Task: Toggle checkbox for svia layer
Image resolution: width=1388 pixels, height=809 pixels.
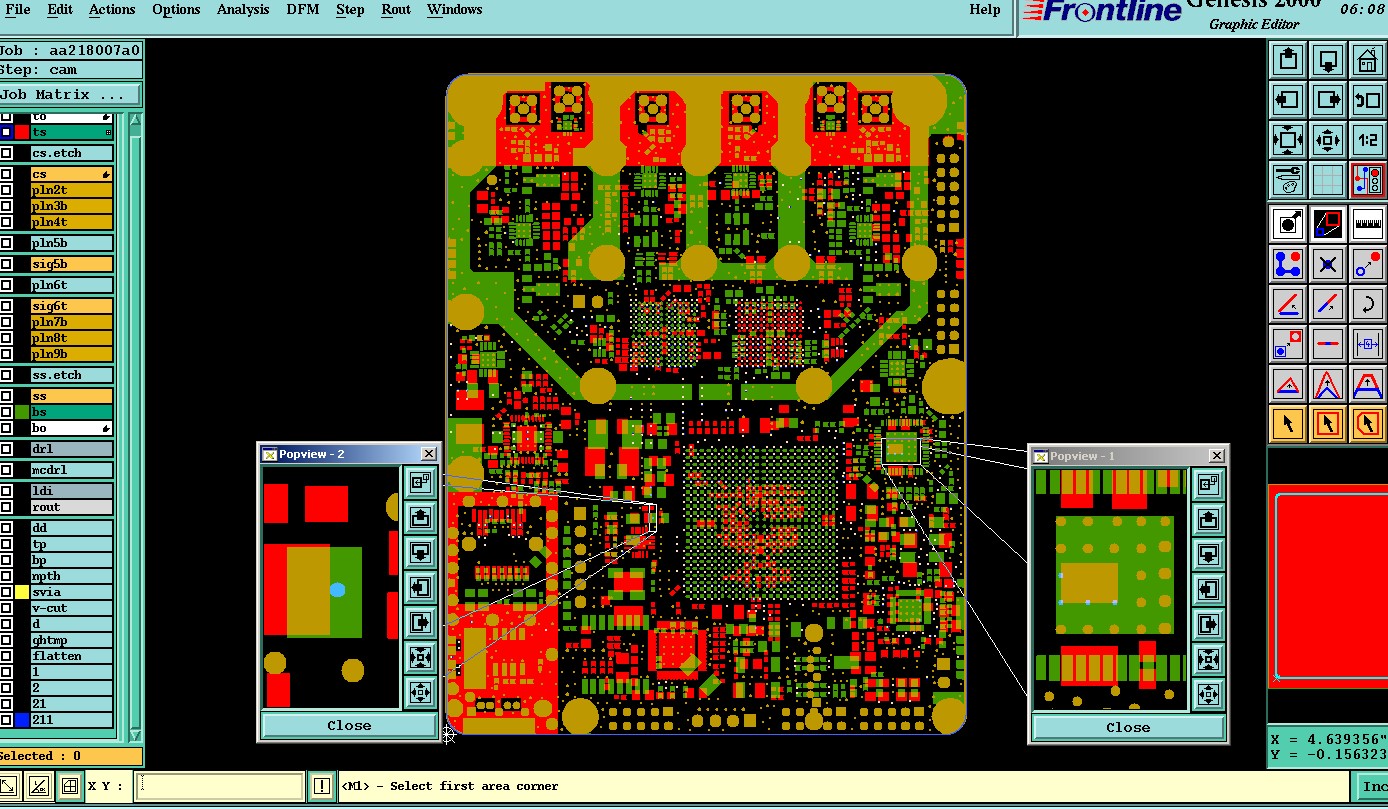Action: [6, 592]
